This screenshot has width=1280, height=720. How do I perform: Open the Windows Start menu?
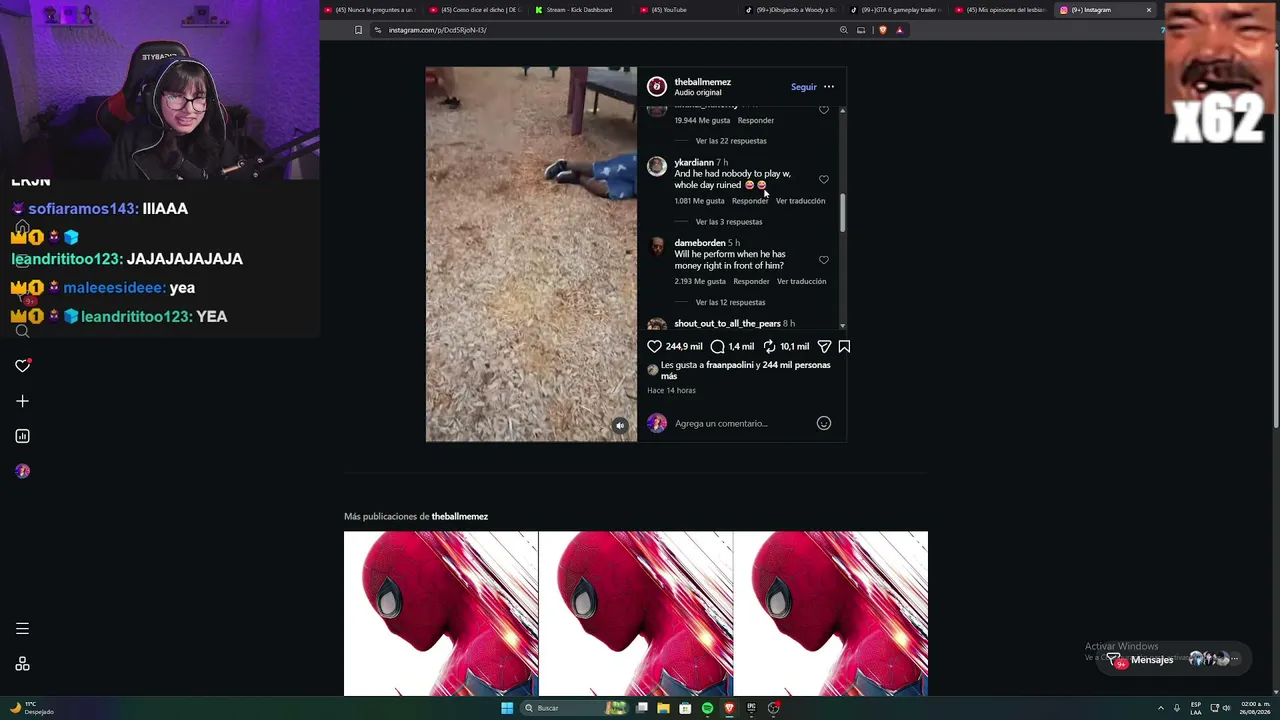tap(507, 708)
